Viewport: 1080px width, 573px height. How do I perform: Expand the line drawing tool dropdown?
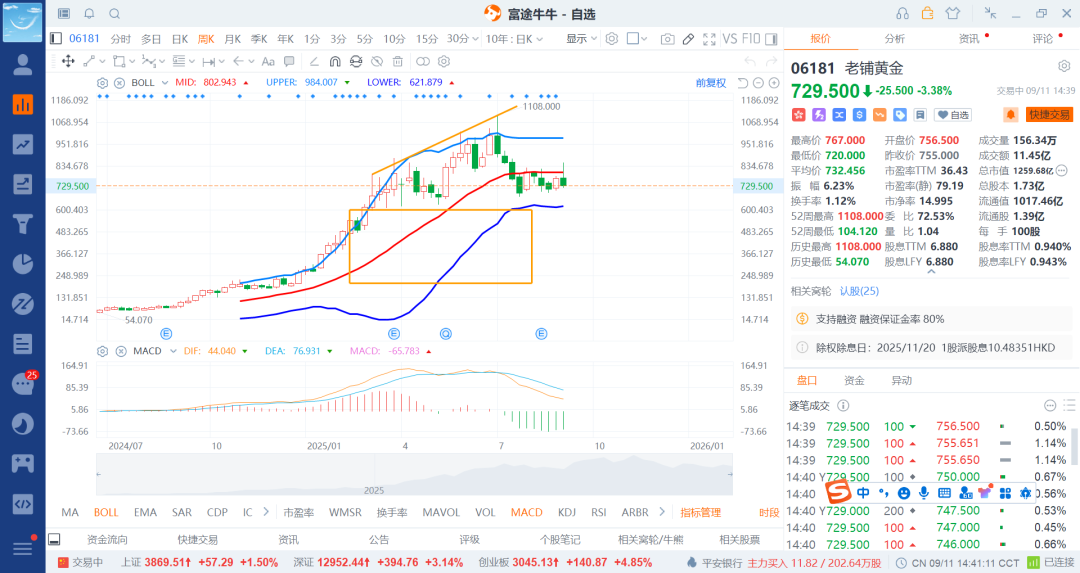pos(103,61)
